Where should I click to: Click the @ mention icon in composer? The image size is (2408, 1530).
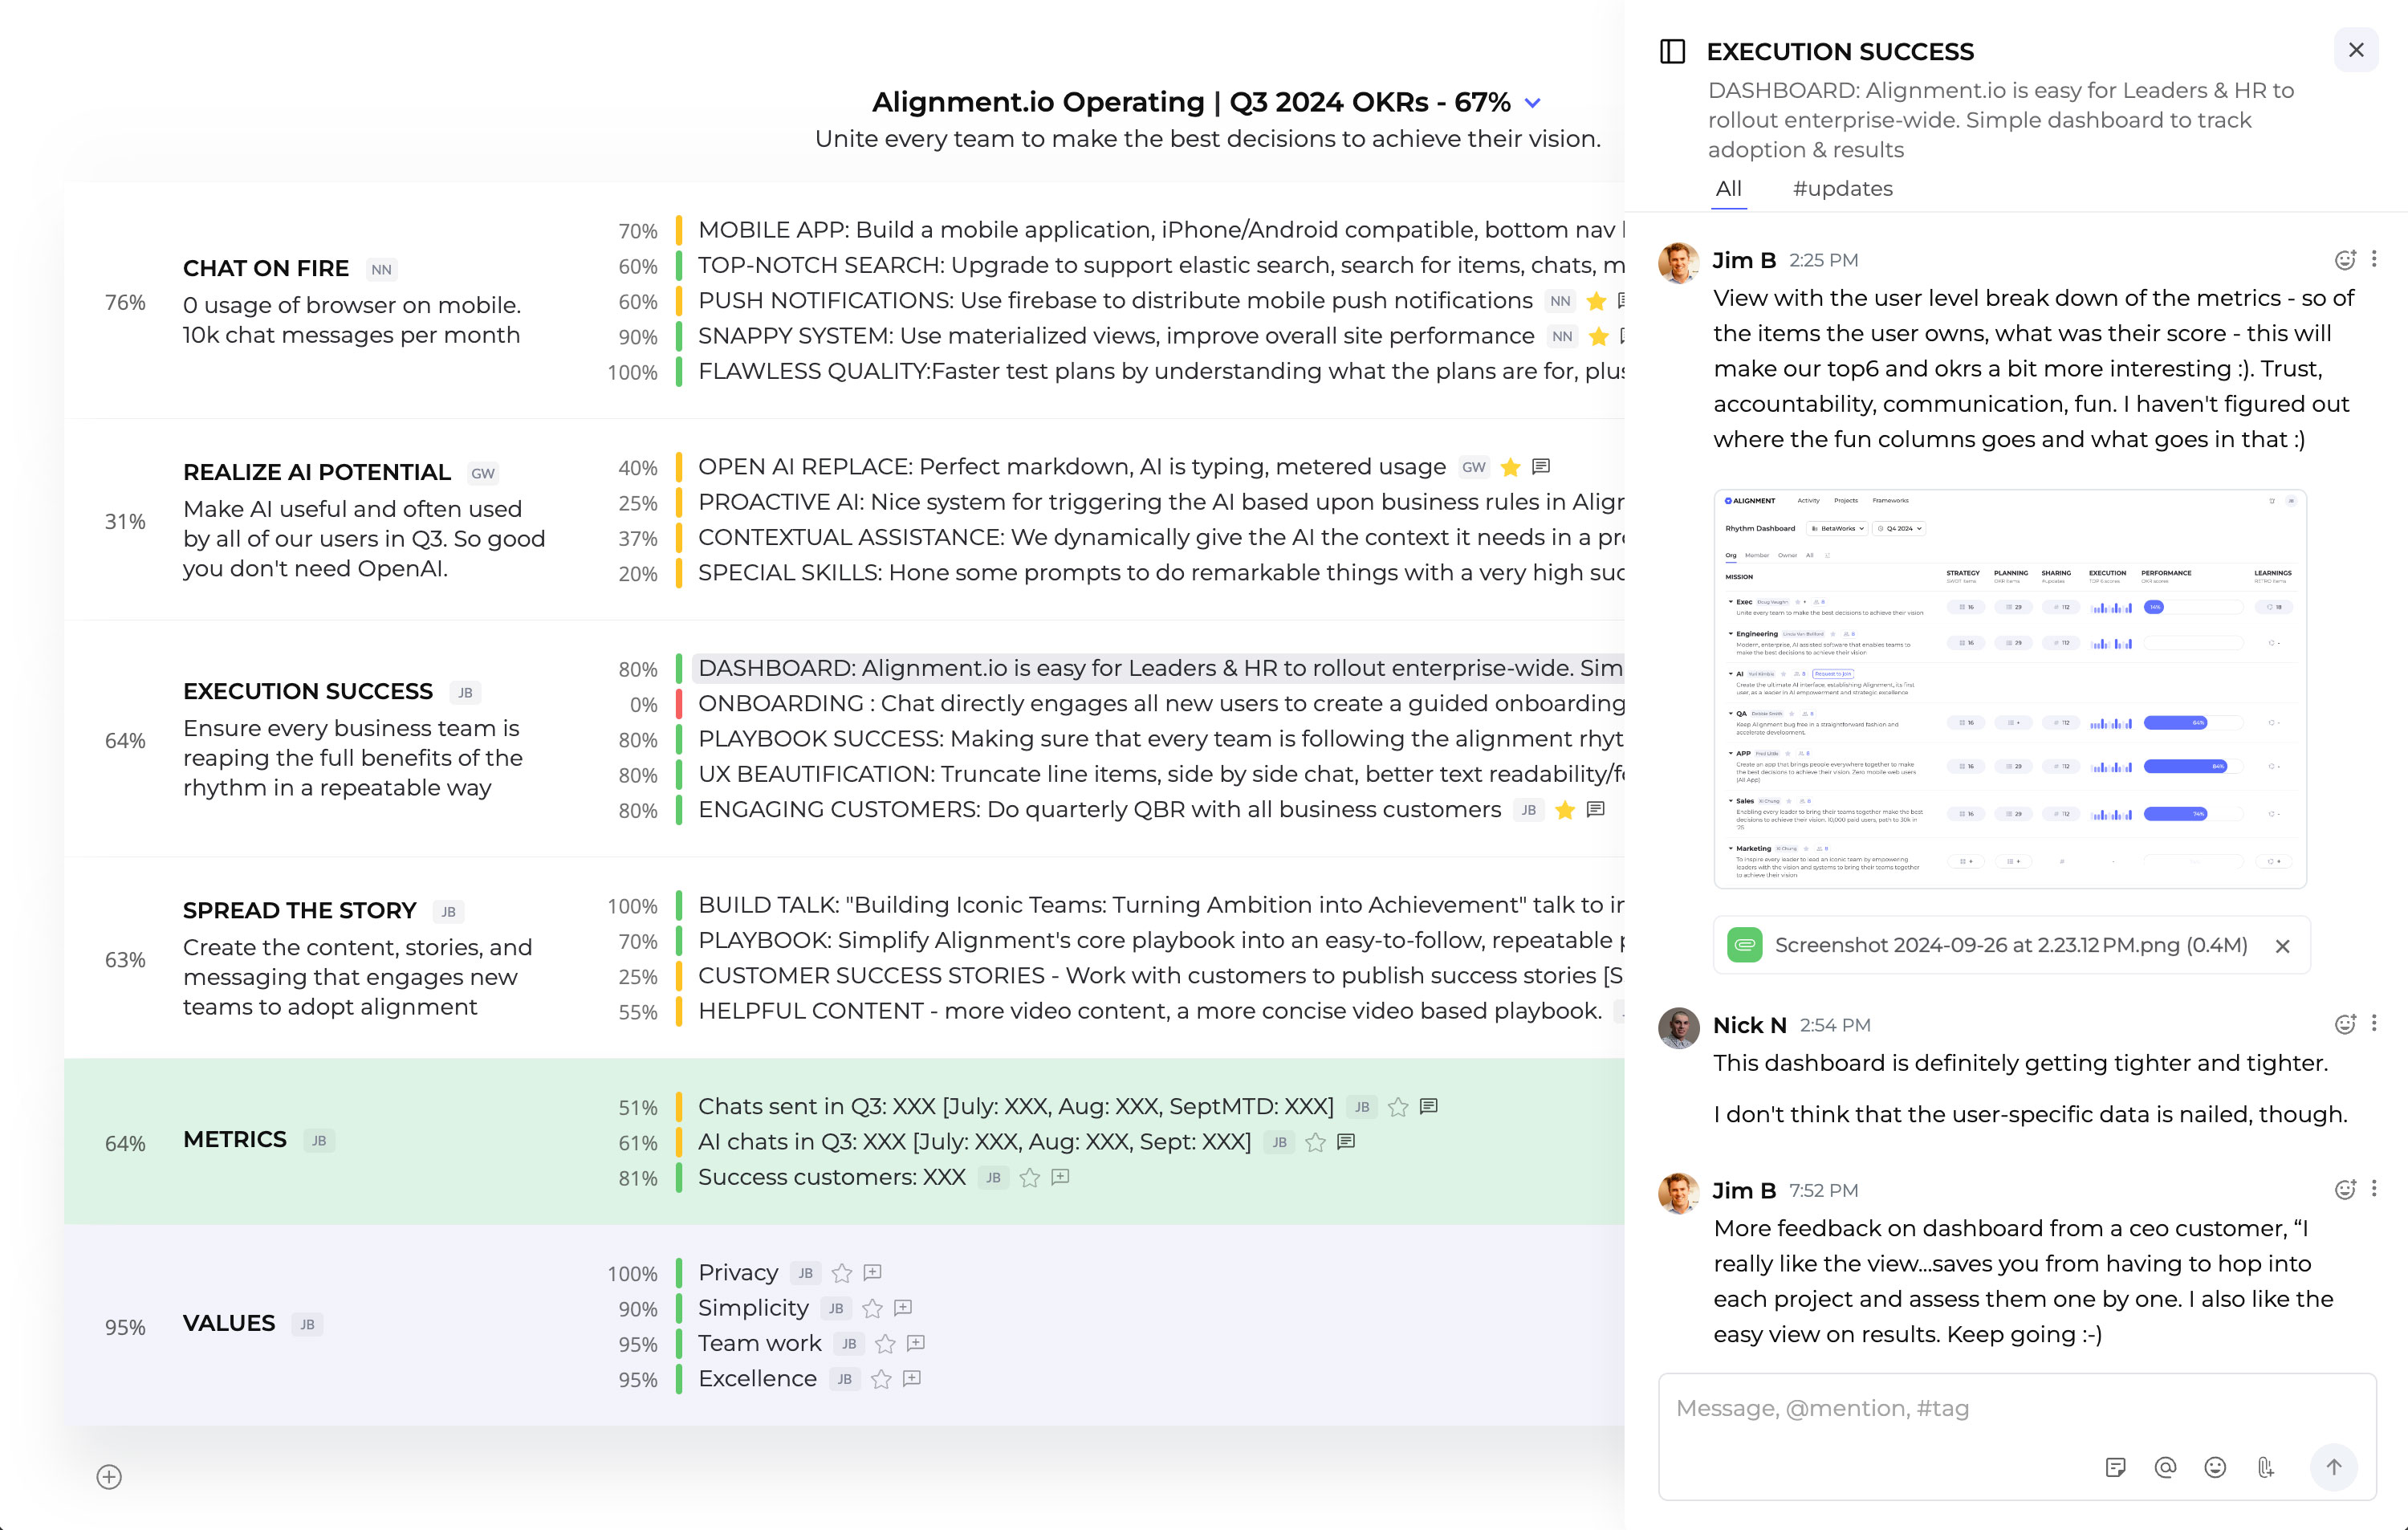2165,1467
